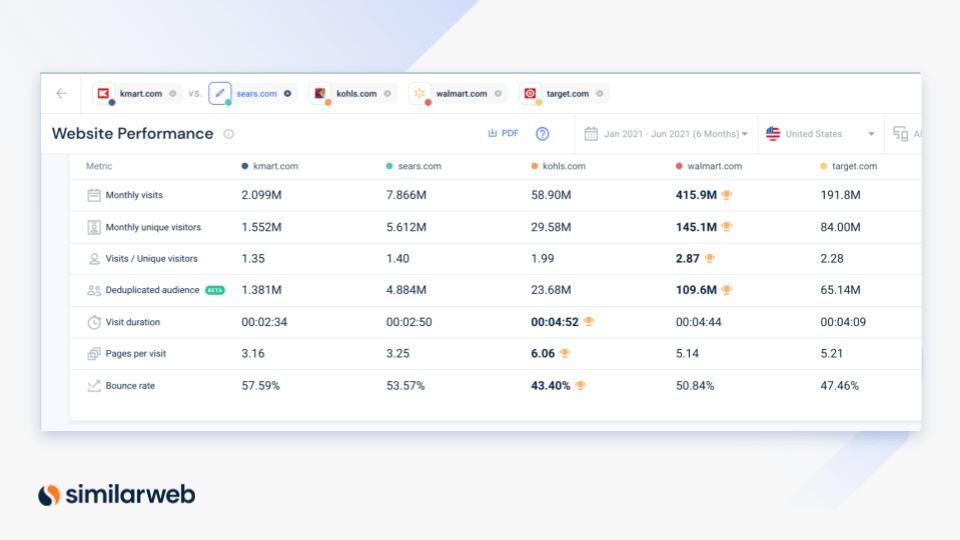The image size is (960, 540).
Task: Select the kmart.com tab chip
Action: (x=137, y=93)
